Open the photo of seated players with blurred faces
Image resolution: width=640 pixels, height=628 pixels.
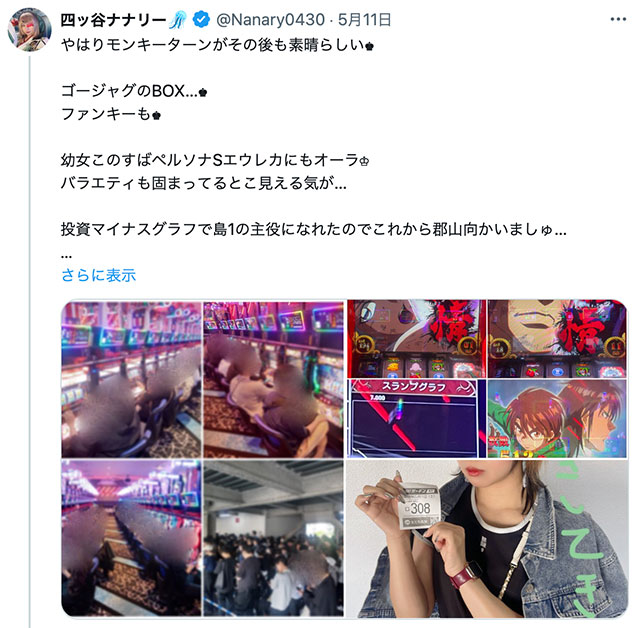click(273, 379)
